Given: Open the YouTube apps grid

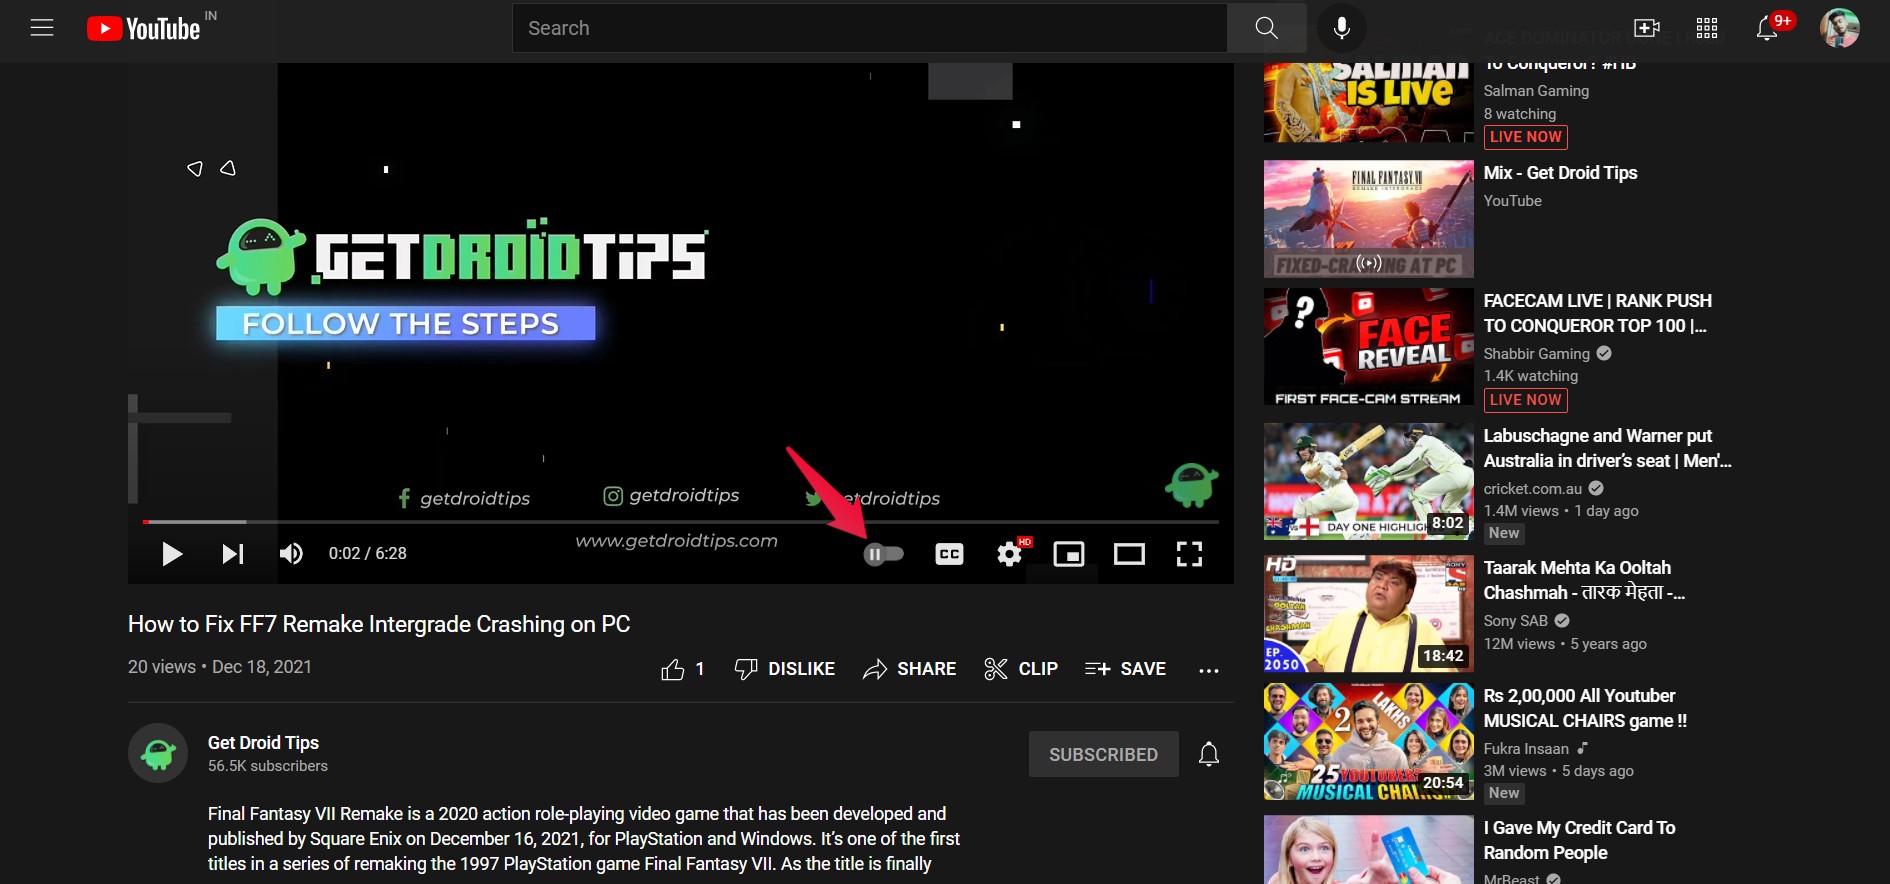Looking at the screenshot, I should [1707, 28].
